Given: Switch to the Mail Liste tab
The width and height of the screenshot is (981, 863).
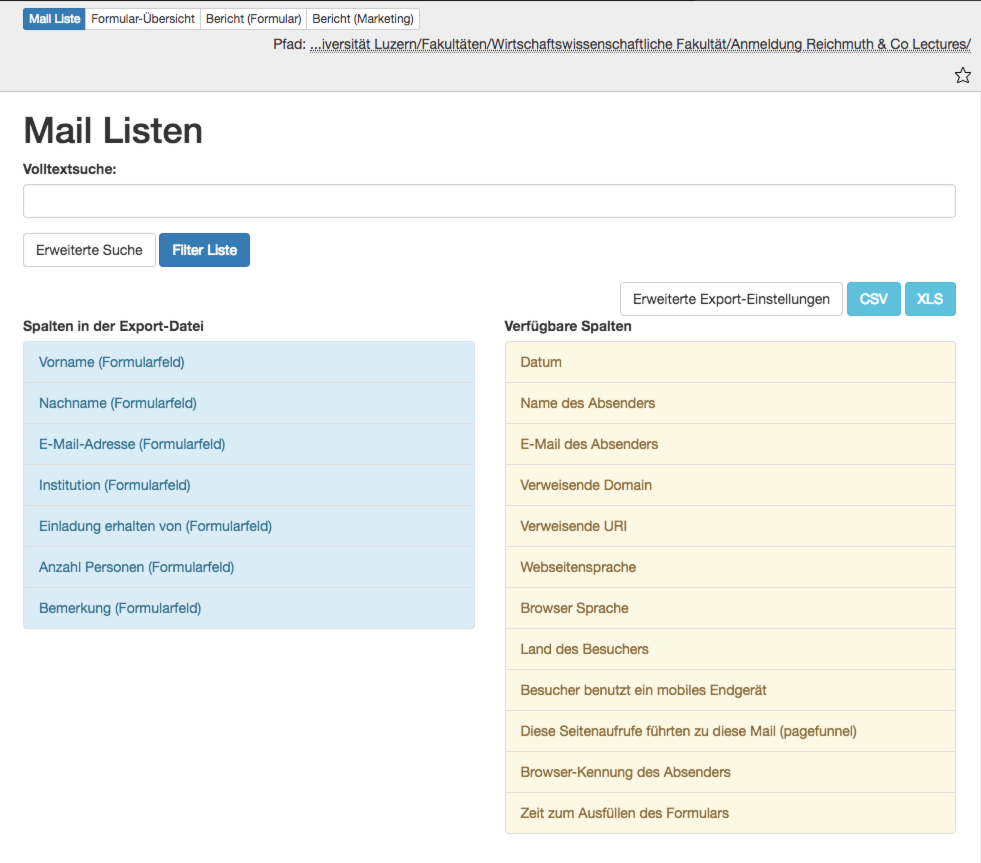Looking at the screenshot, I should tap(54, 19).
